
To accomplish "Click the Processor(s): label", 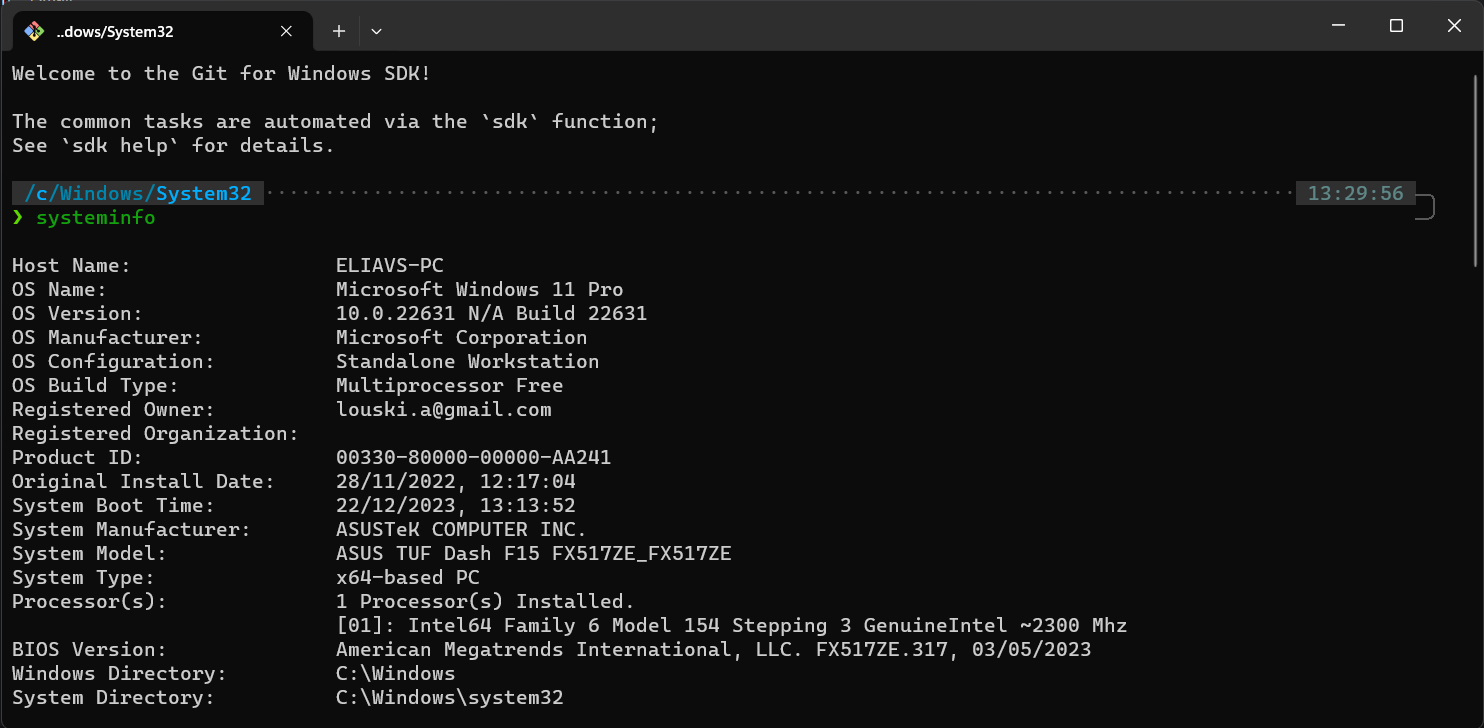I will tap(90, 601).
